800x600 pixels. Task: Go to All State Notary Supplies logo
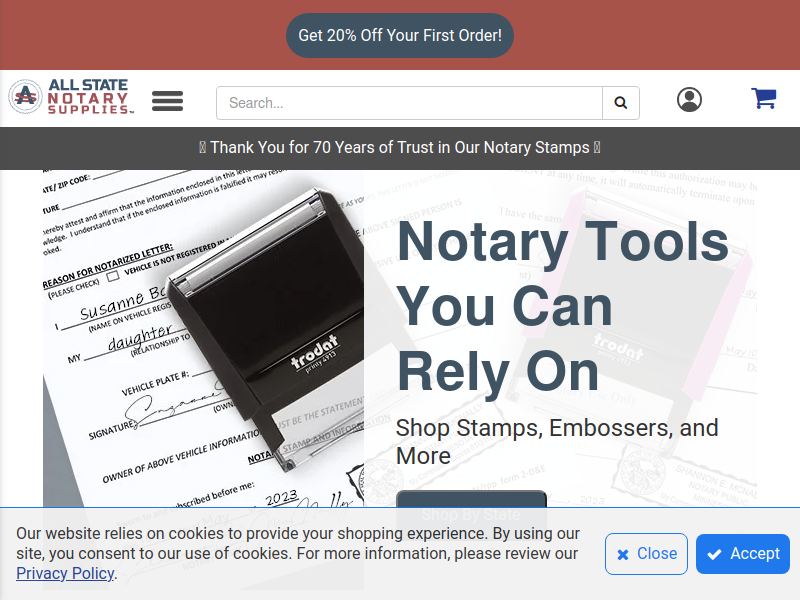(x=71, y=96)
